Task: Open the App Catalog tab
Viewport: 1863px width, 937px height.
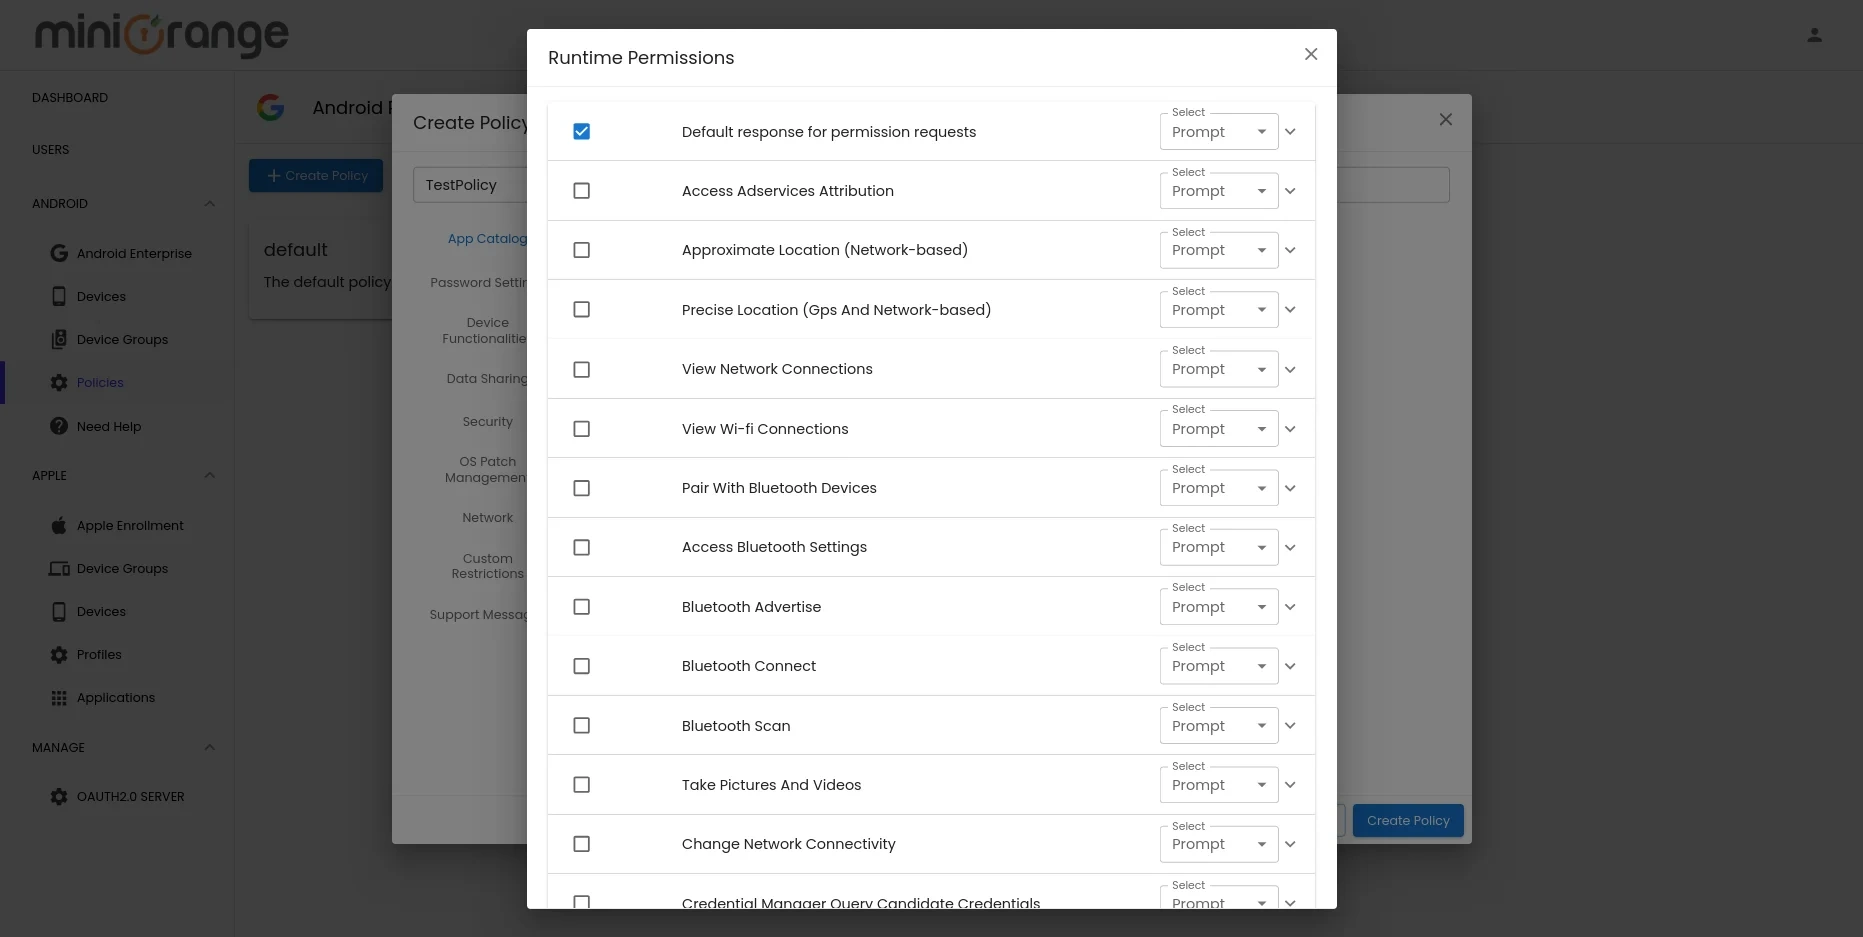Action: click(x=487, y=239)
